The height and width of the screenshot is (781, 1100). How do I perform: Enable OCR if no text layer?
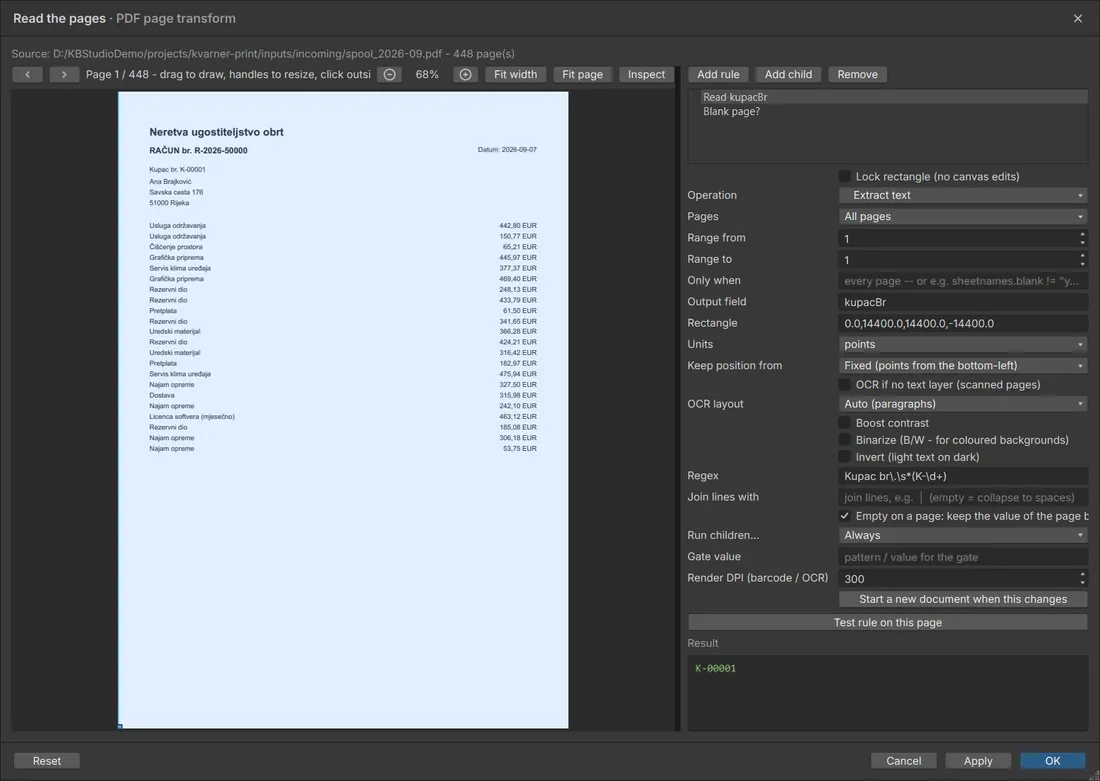[x=845, y=385]
